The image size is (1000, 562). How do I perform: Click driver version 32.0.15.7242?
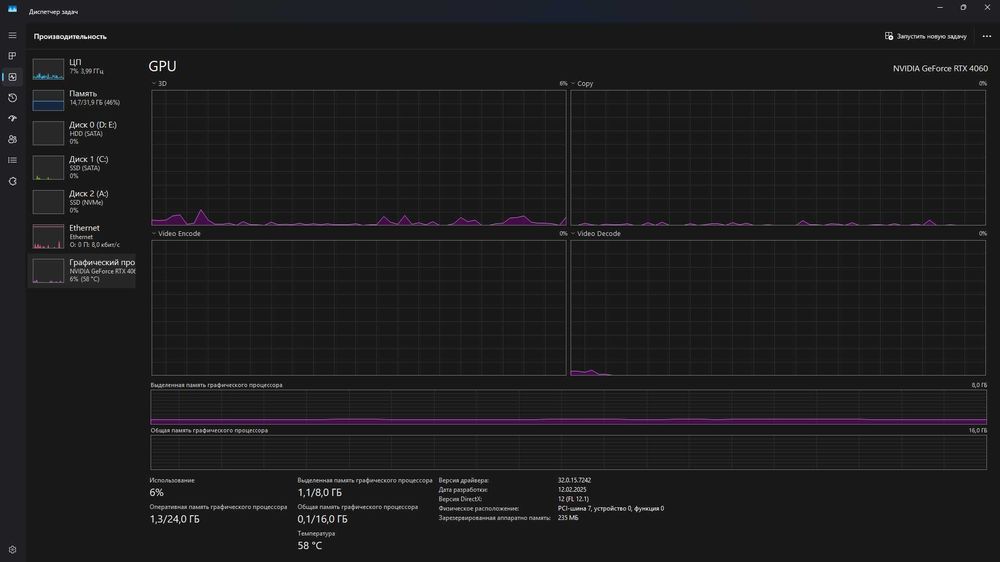click(575, 480)
